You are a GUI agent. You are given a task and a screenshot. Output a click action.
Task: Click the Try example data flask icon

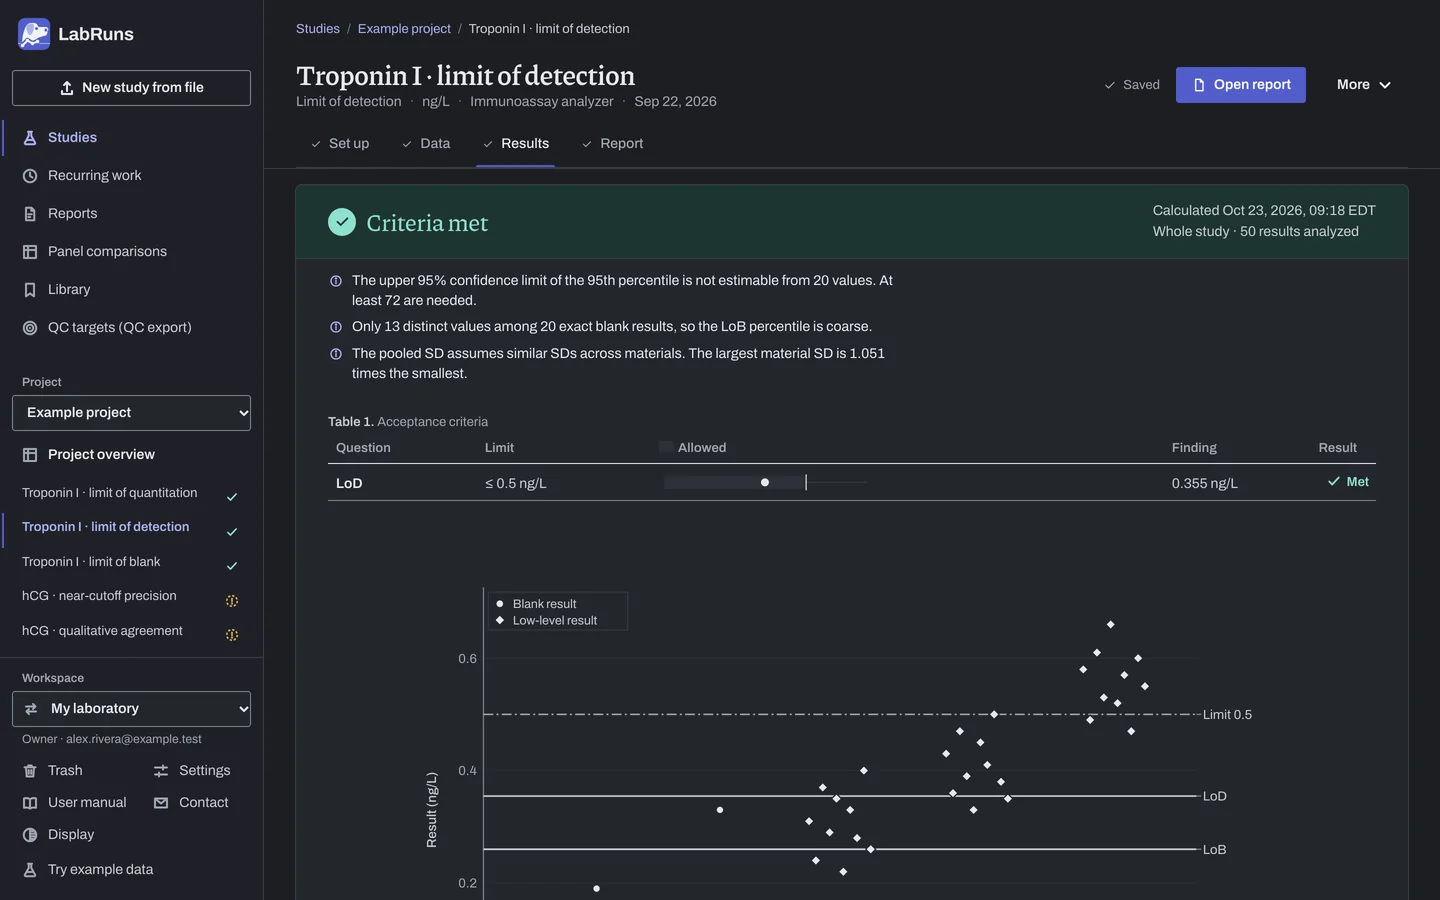click(30, 870)
